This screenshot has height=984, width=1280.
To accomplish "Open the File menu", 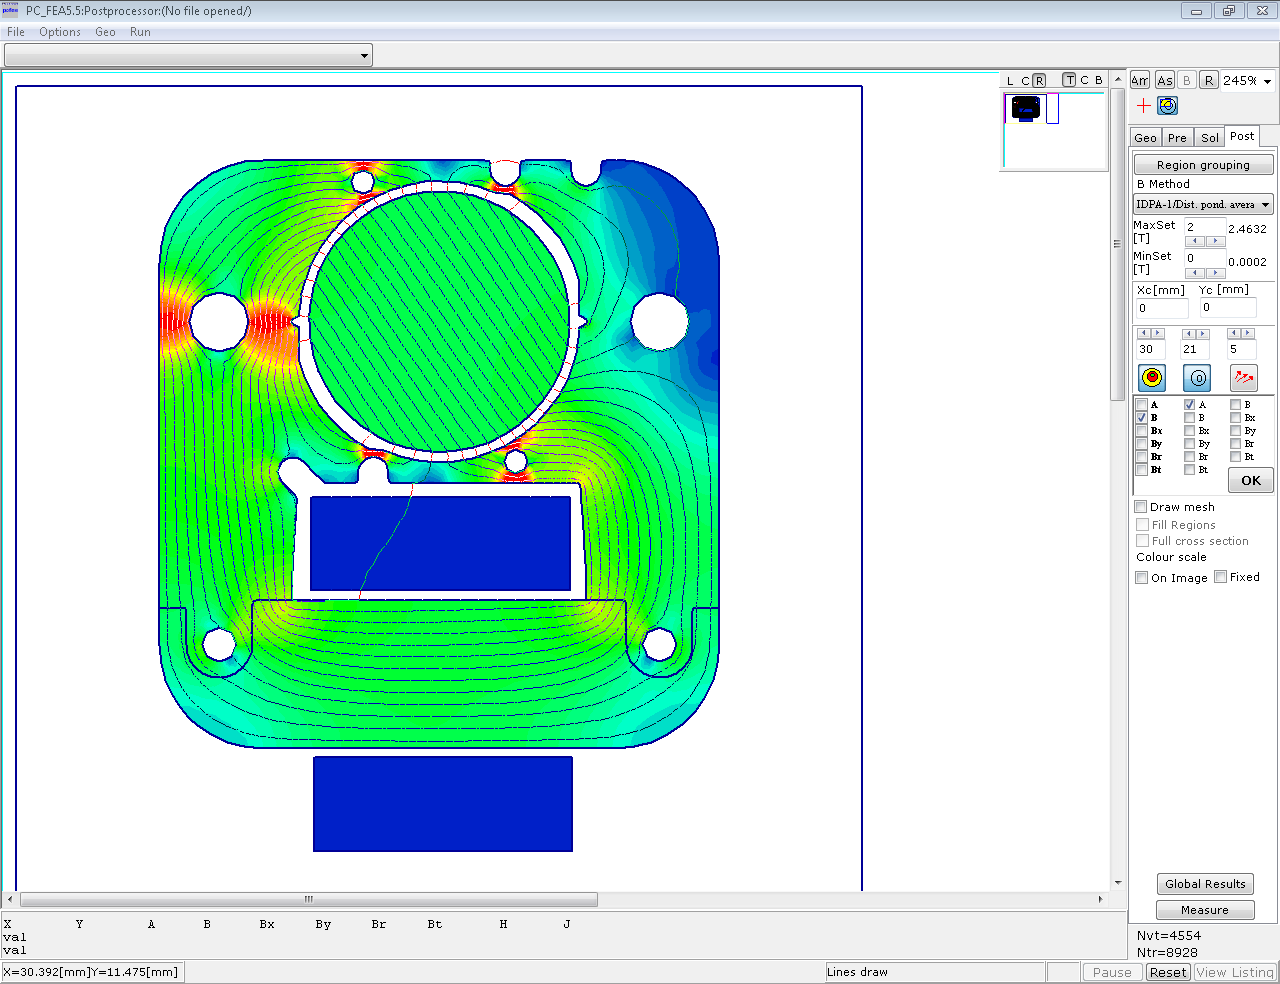I will (16, 32).
